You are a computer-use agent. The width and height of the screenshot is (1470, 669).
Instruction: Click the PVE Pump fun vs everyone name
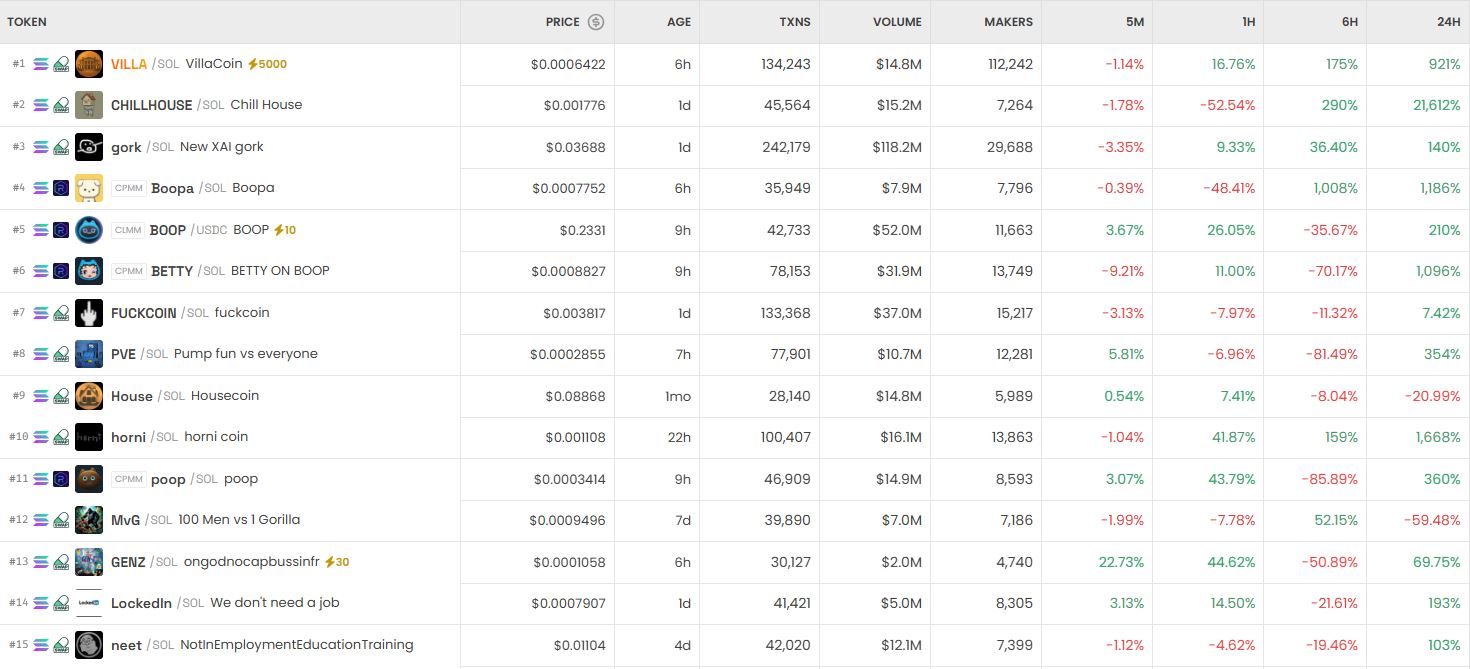(245, 354)
